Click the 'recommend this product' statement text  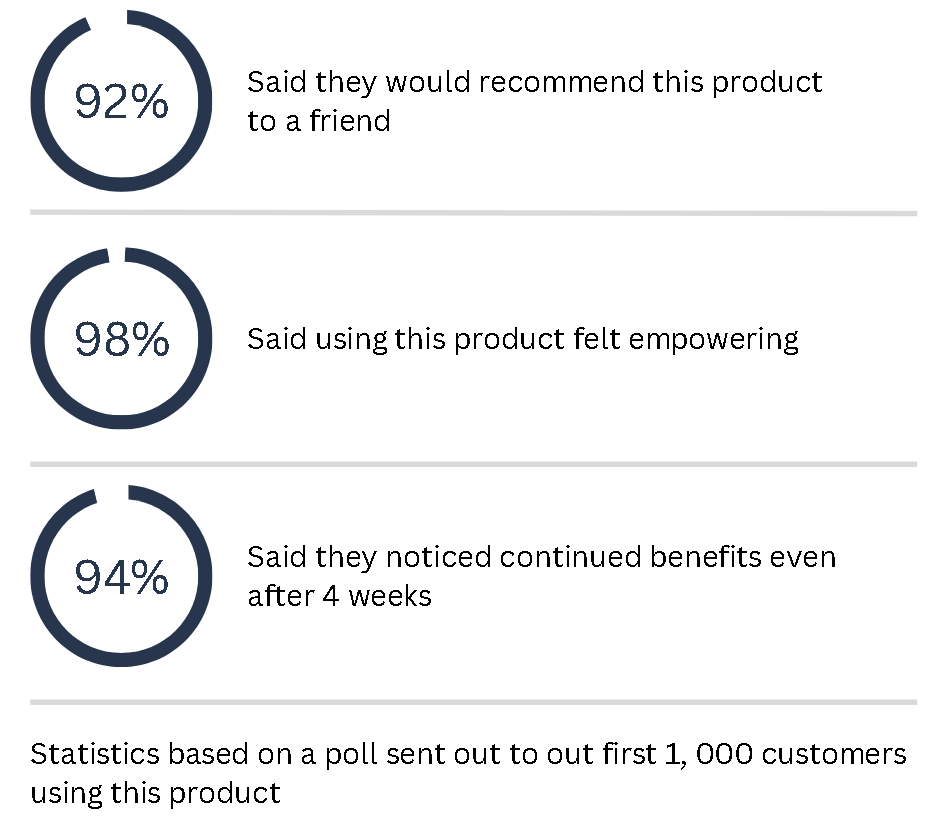click(x=535, y=82)
